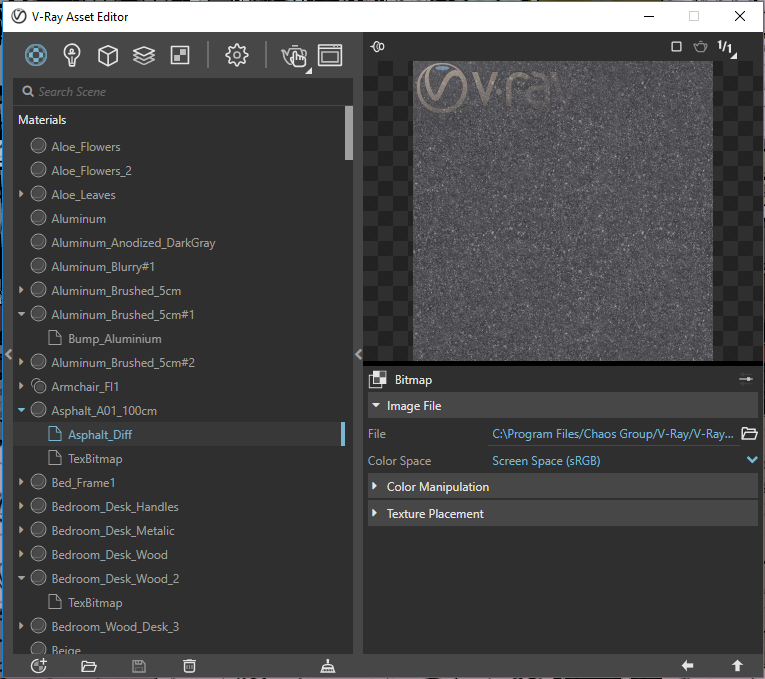Collapse the Asphalt_A01_100cm material
This screenshot has height=679, width=765.
point(21,410)
